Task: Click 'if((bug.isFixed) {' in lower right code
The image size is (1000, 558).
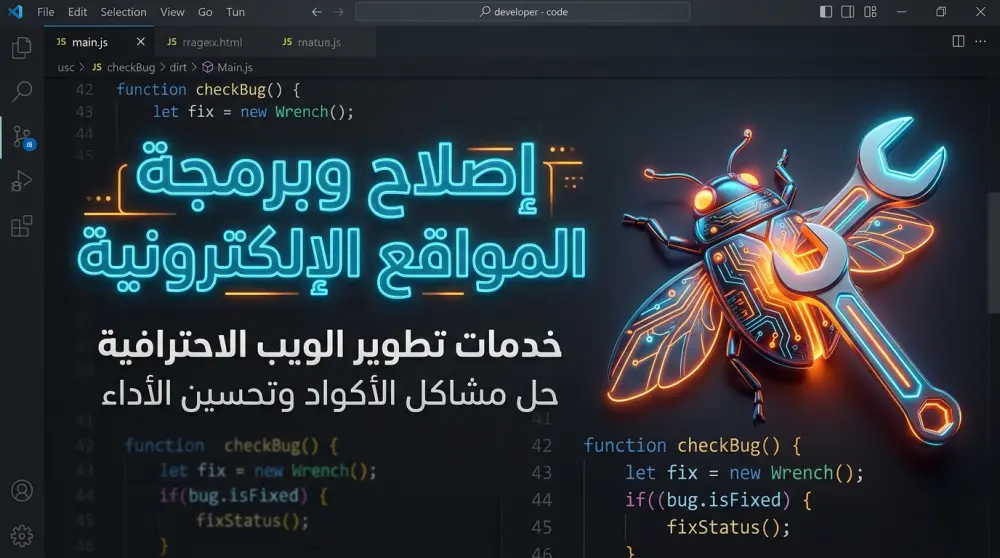Action: (x=718, y=500)
